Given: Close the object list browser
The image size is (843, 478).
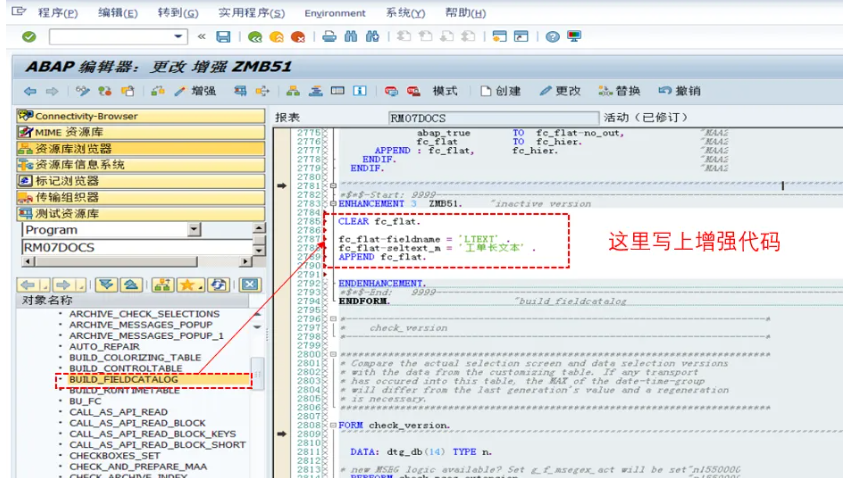Looking at the screenshot, I should coord(249,285).
